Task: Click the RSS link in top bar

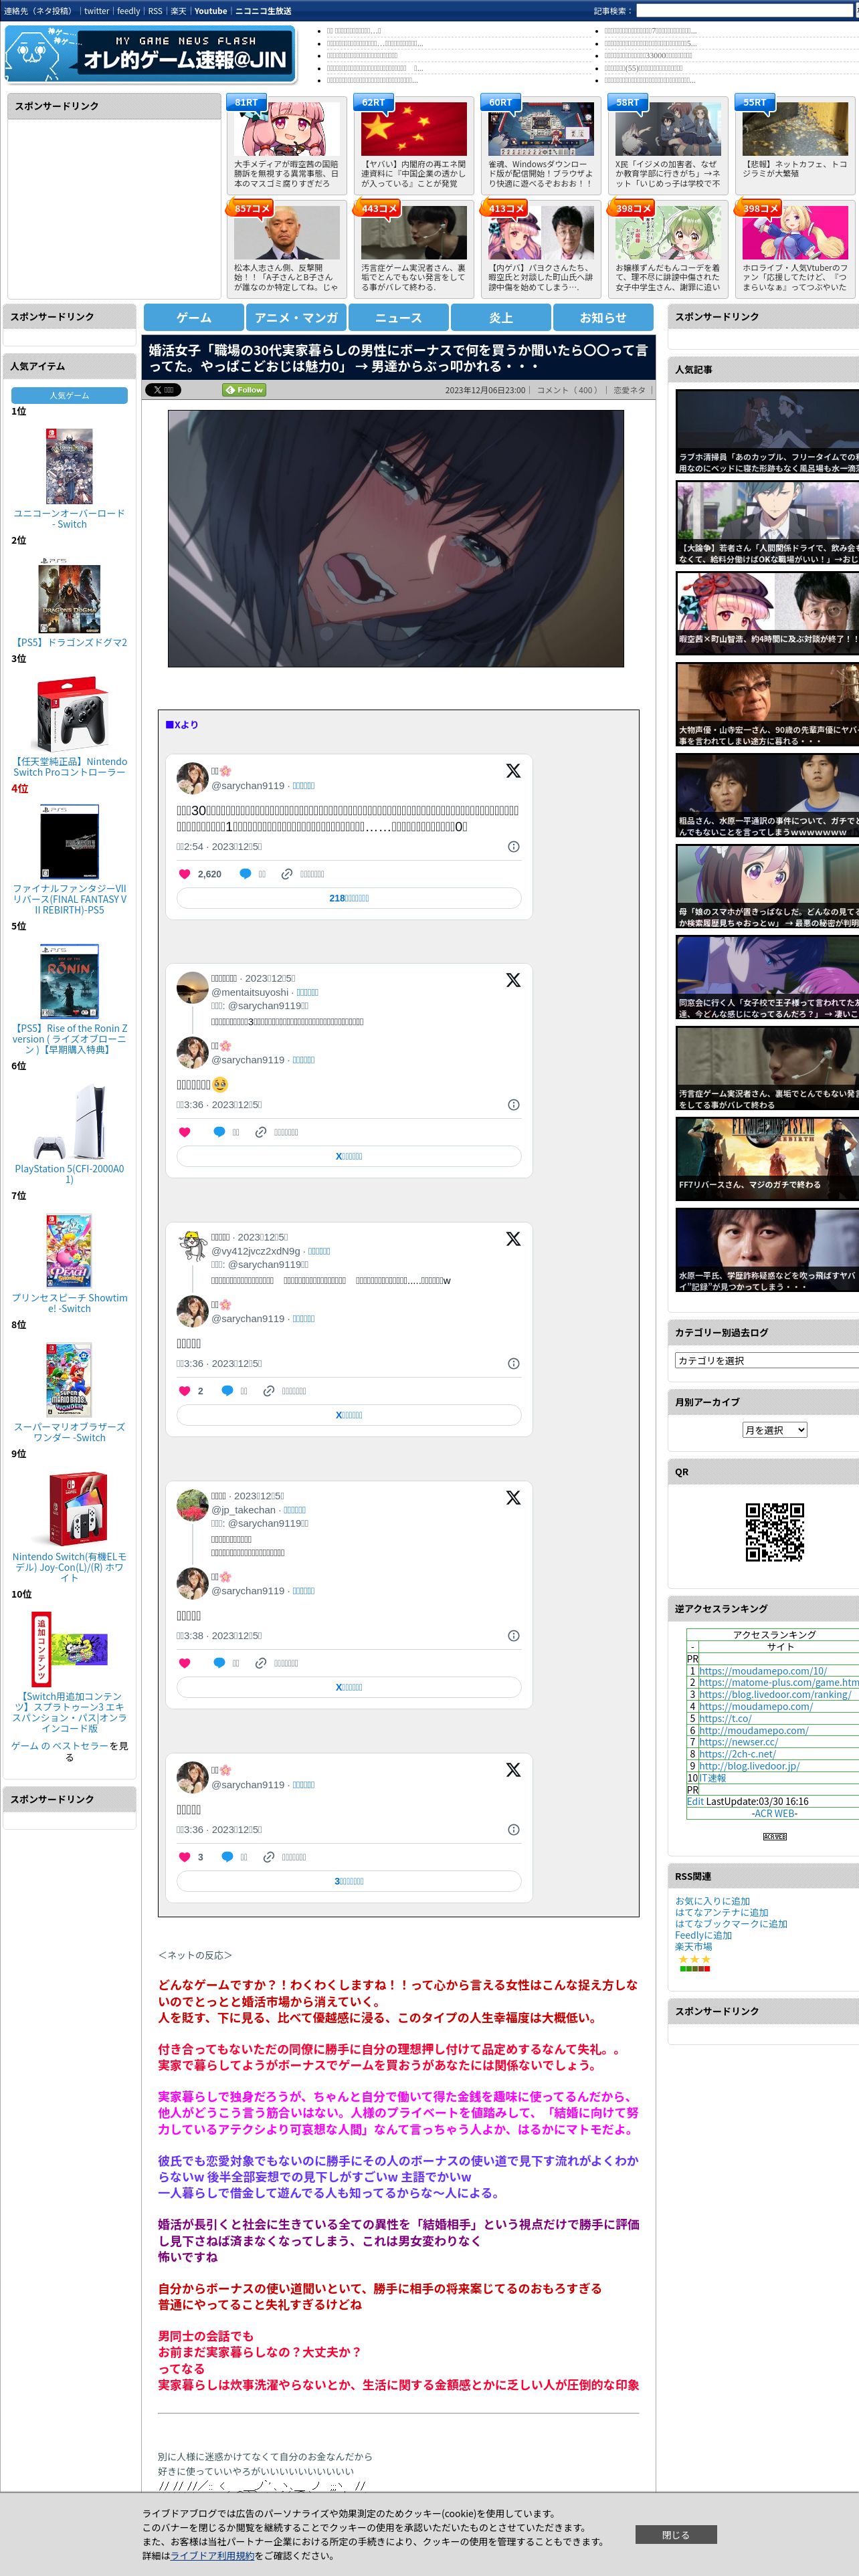Action: pos(155,11)
